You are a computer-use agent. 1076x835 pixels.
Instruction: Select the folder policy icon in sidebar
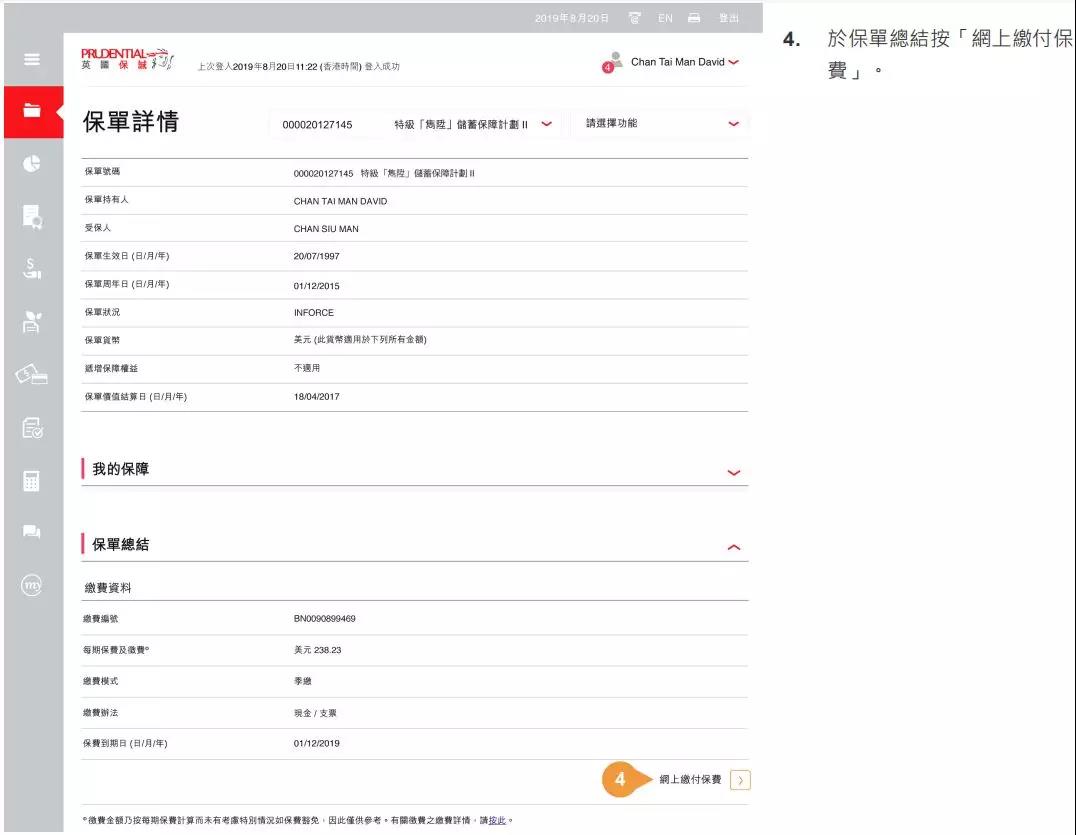click(32, 110)
